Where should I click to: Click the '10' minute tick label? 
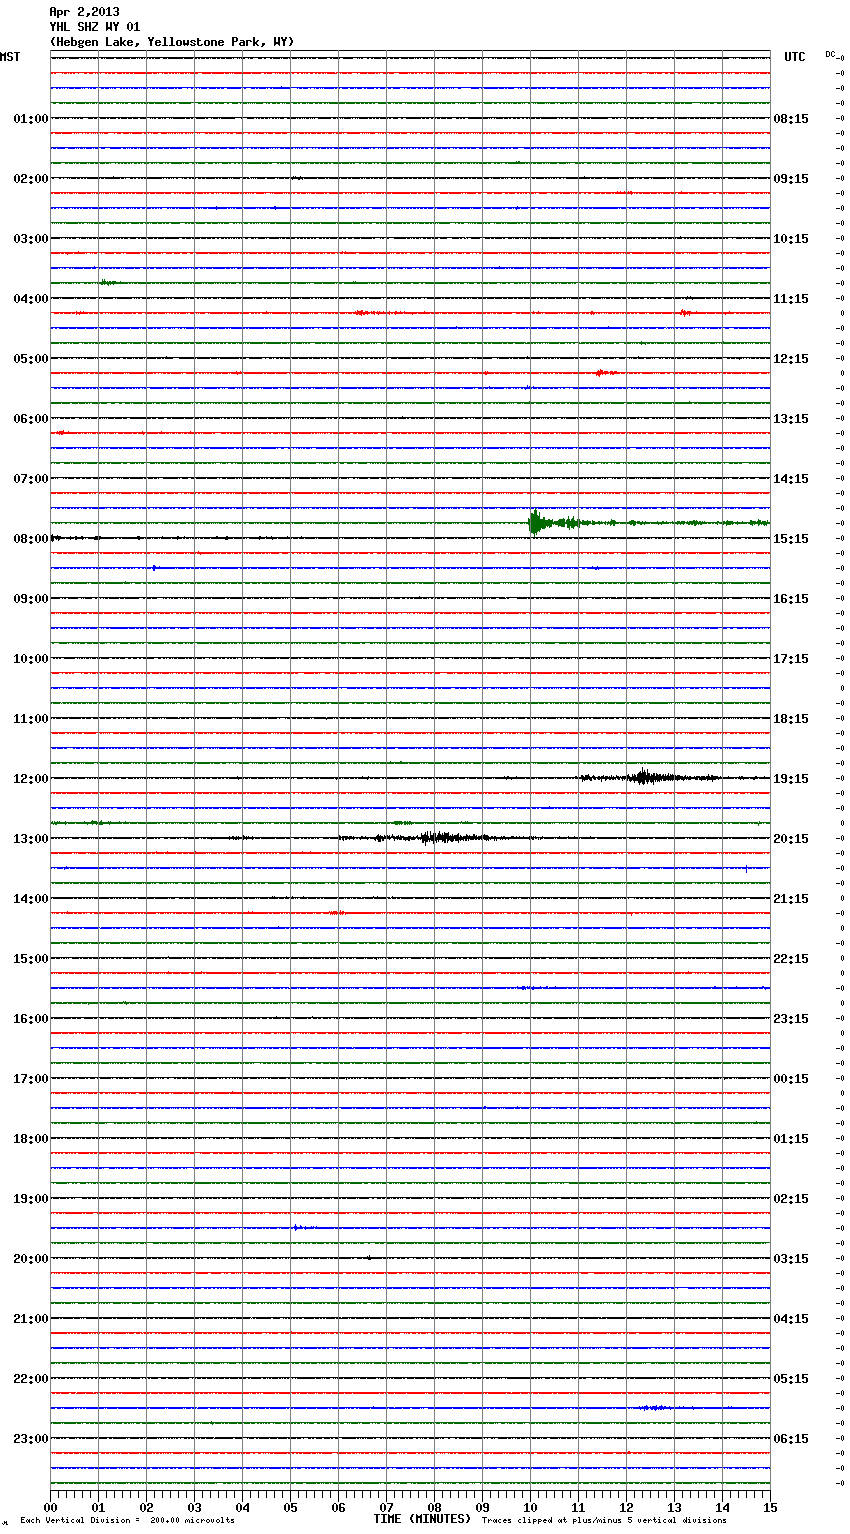coord(531,1508)
